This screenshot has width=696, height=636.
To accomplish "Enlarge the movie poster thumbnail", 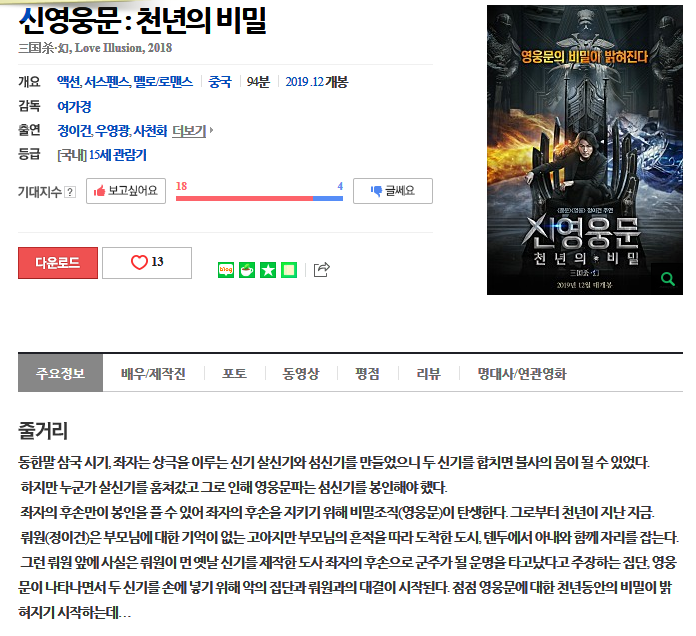I will pyautogui.click(x=583, y=150).
